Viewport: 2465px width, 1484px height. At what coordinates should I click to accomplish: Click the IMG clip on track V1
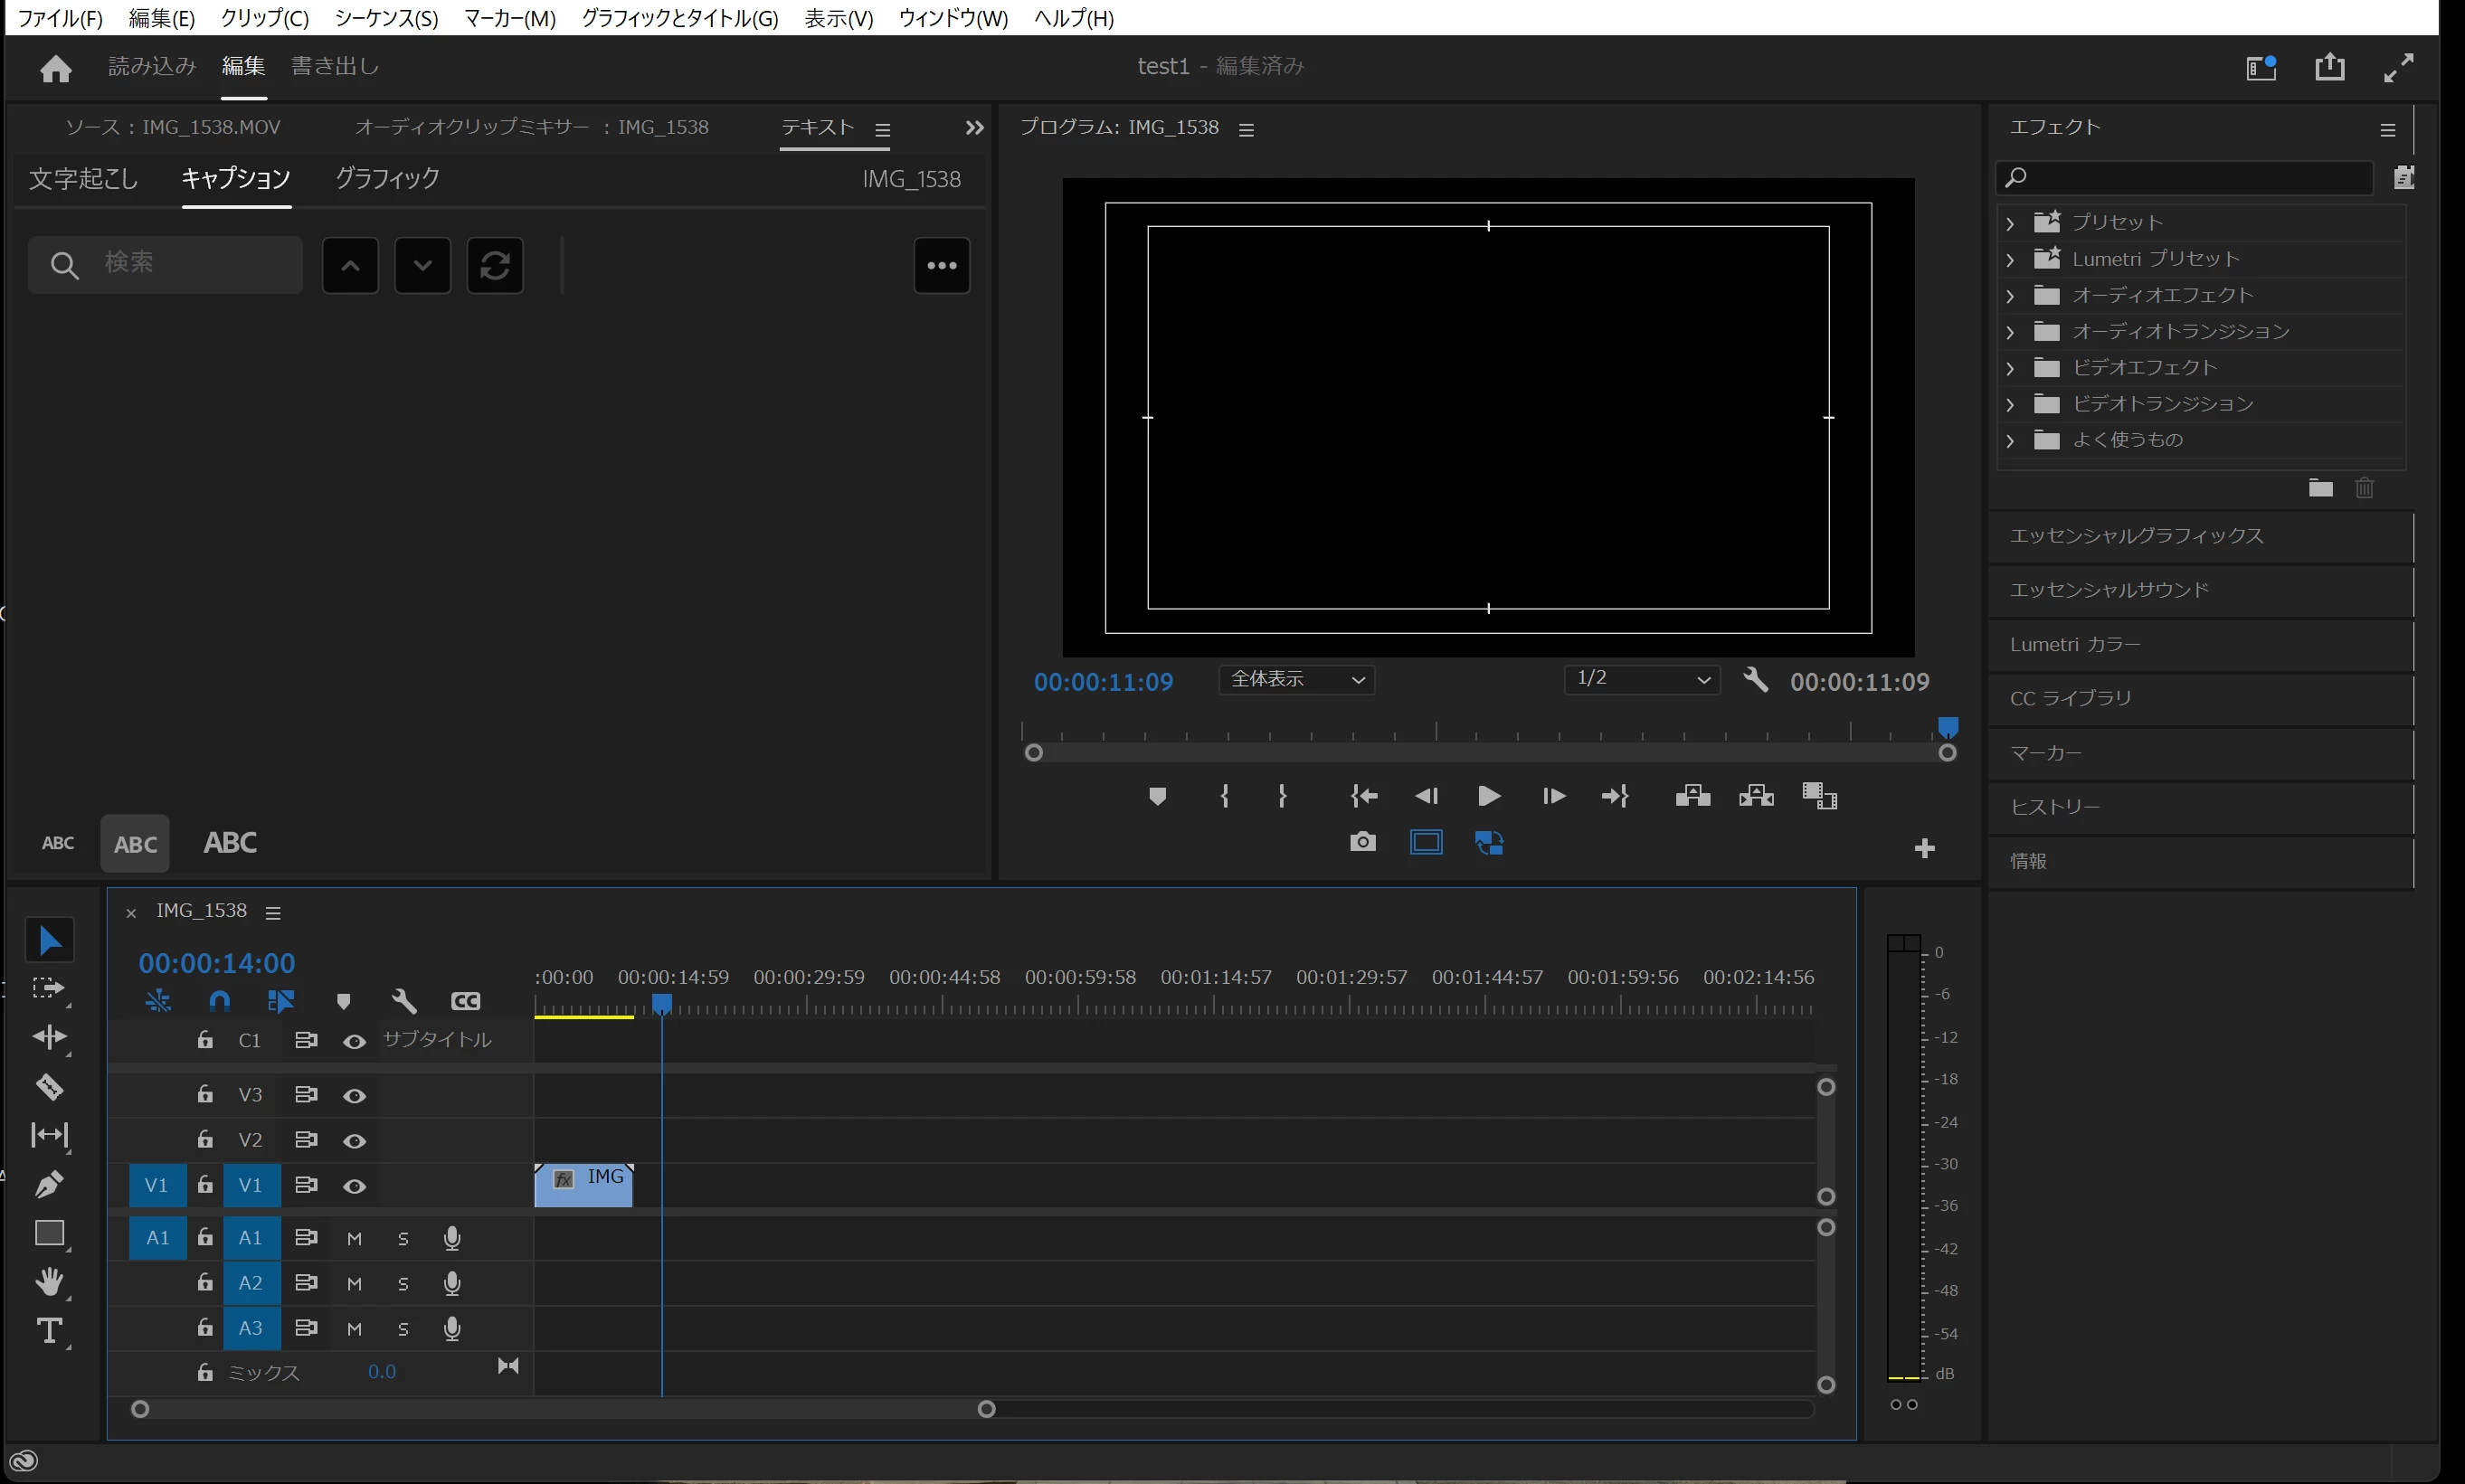coord(584,1186)
